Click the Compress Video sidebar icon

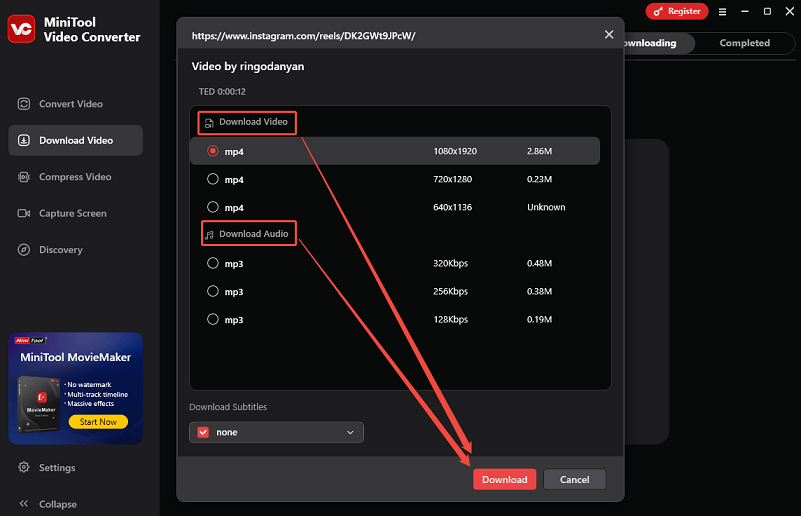[x=24, y=177]
